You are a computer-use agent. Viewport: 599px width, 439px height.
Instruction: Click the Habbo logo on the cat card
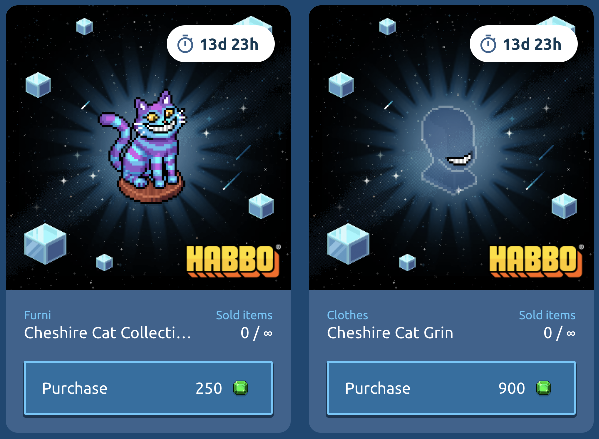pos(233,261)
